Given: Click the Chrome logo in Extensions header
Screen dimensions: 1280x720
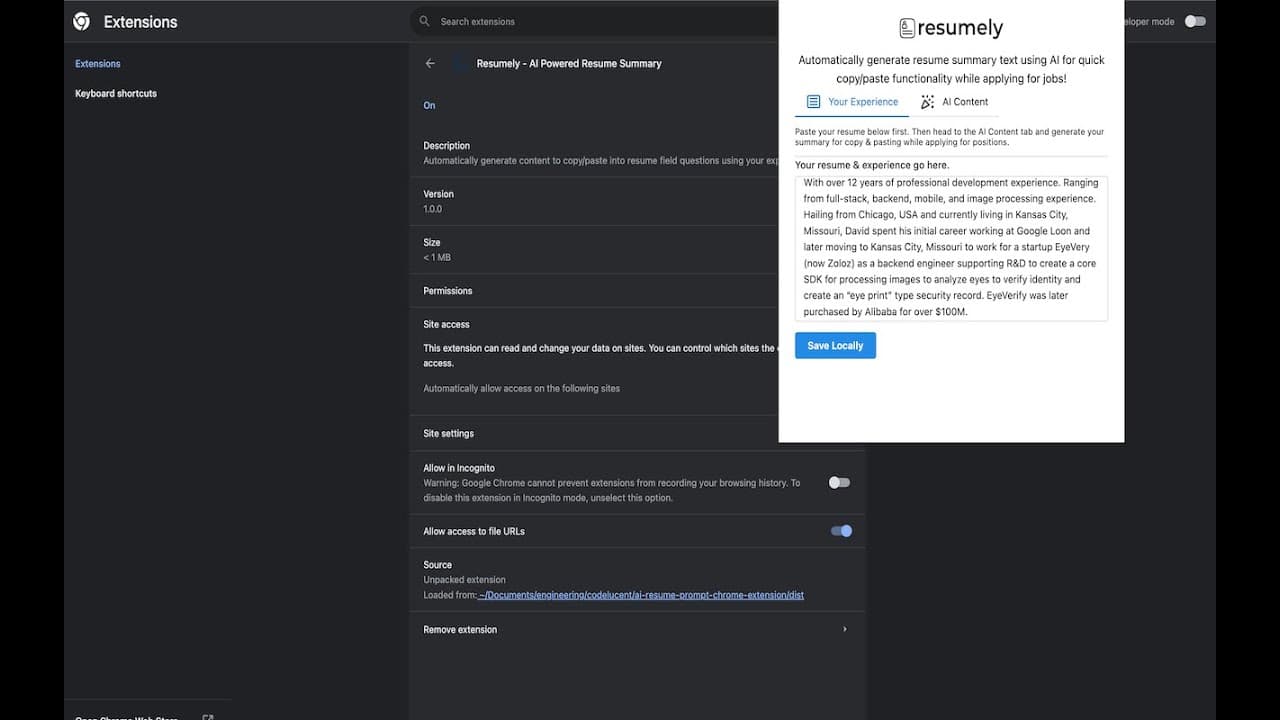Looking at the screenshot, I should pyautogui.click(x=82, y=21).
